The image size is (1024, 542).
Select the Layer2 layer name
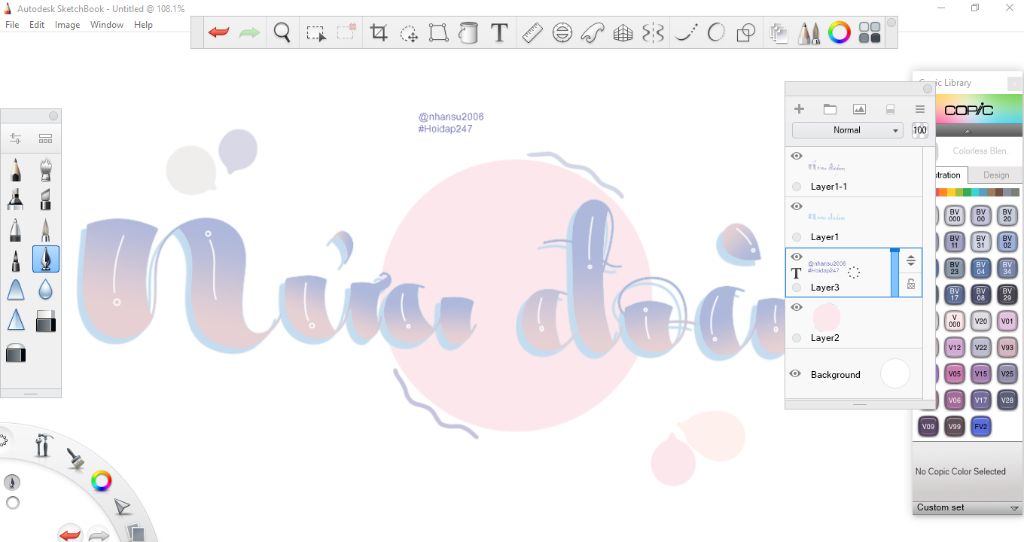825,338
